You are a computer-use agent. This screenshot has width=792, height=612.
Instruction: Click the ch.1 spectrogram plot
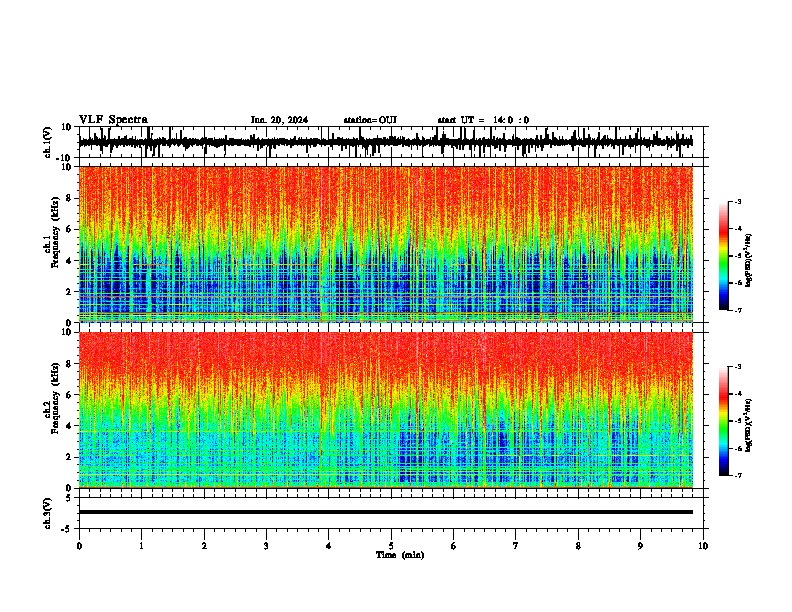pos(386,244)
